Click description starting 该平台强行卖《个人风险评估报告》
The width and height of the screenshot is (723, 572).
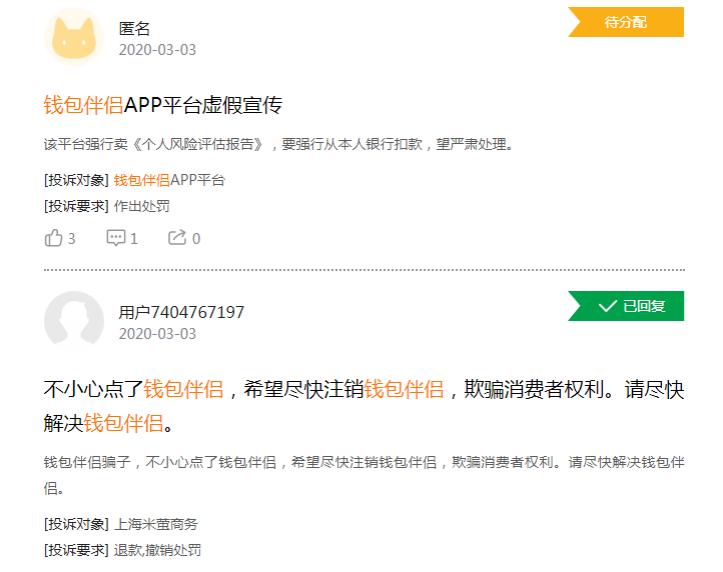[x=279, y=144]
